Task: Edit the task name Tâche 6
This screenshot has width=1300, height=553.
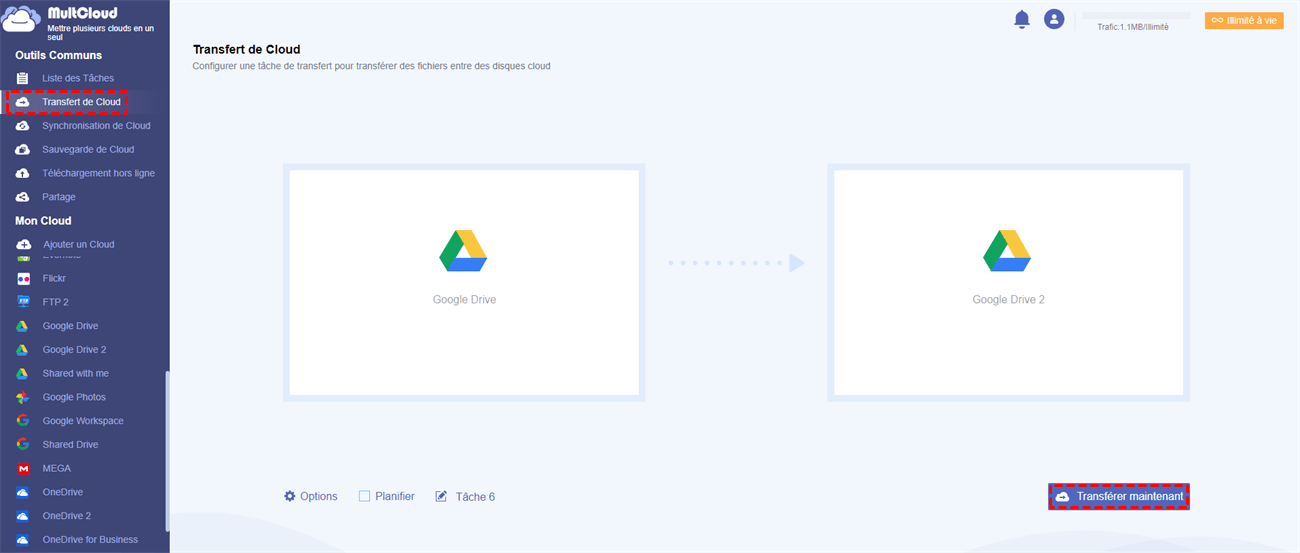Action: point(475,497)
